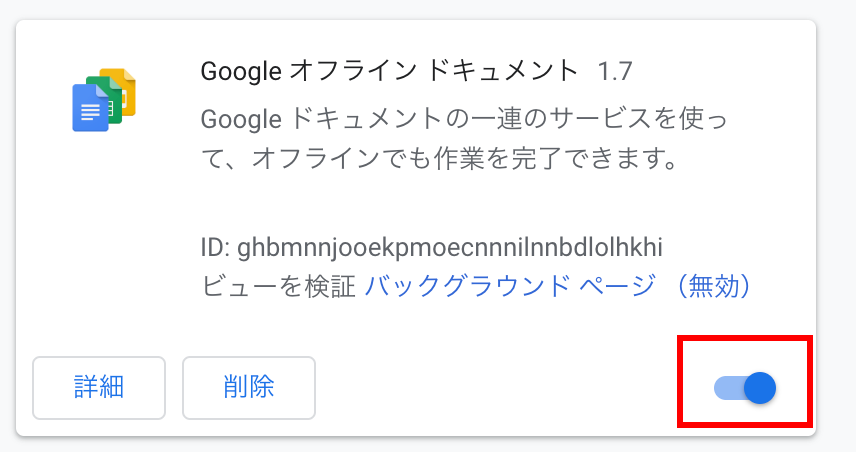The width and height of the screenshot is (856, 452).
Task: Click the first line of the extension description
Action: tap(464, 119)
